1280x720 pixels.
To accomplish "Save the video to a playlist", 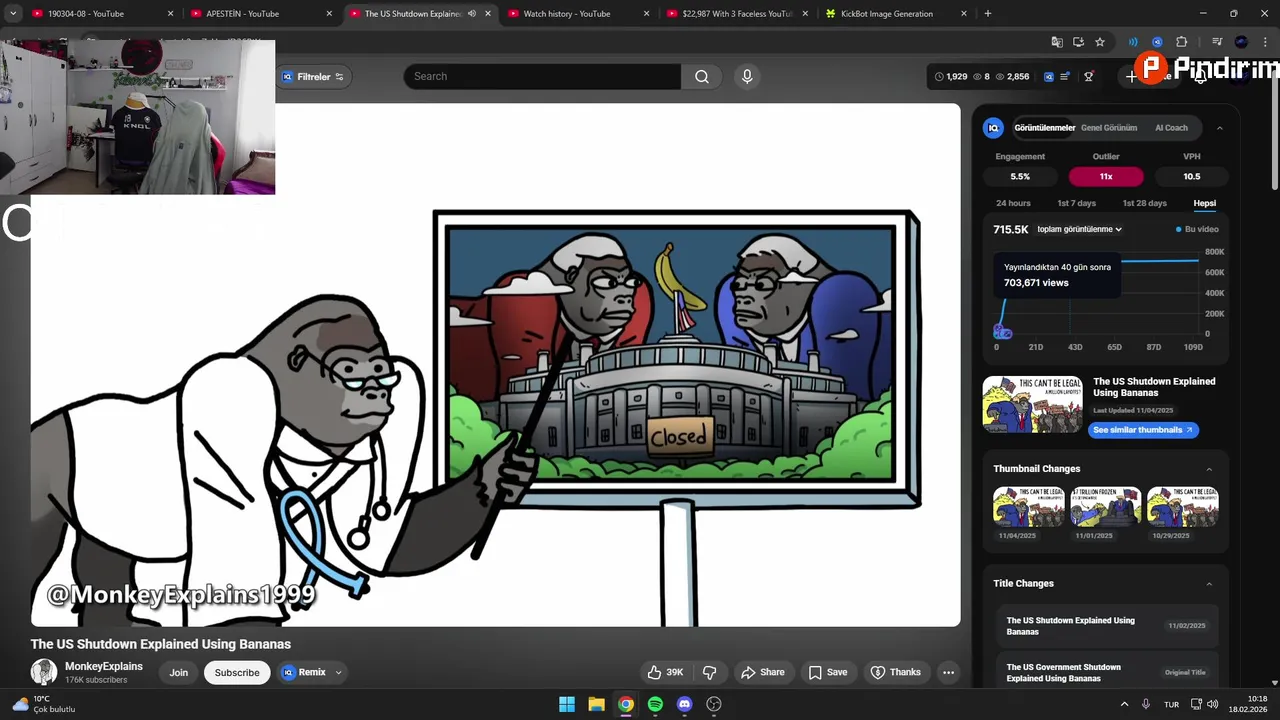I will pos(828,672).
